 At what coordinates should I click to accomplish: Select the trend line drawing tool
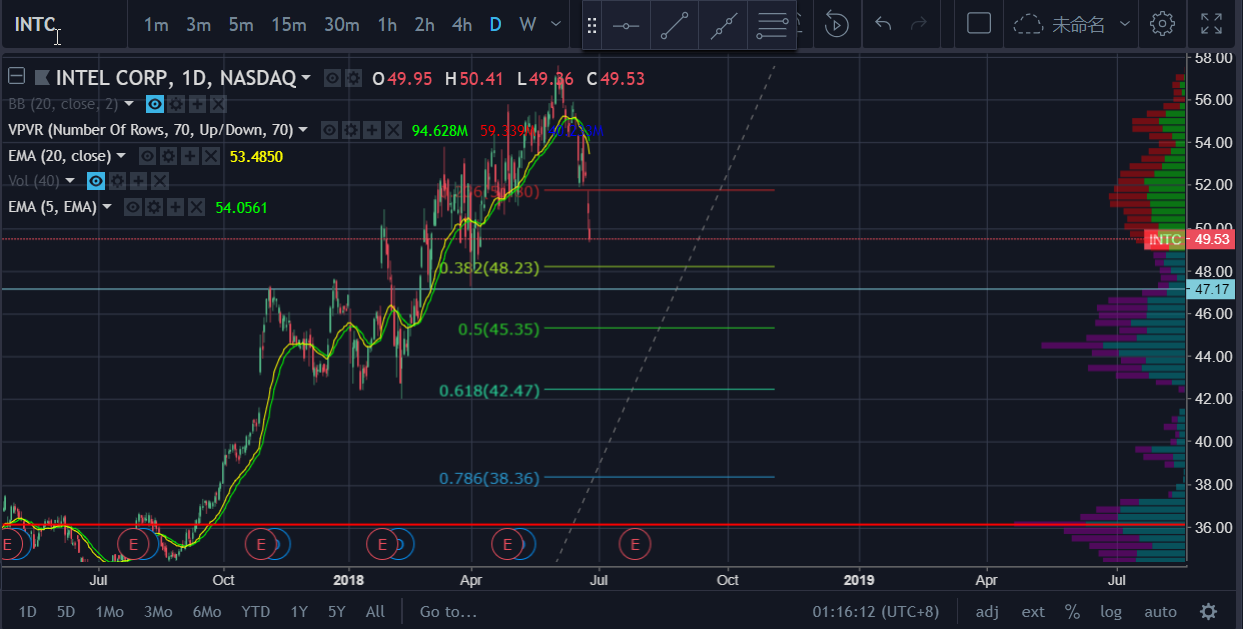(x=674, y=26)
